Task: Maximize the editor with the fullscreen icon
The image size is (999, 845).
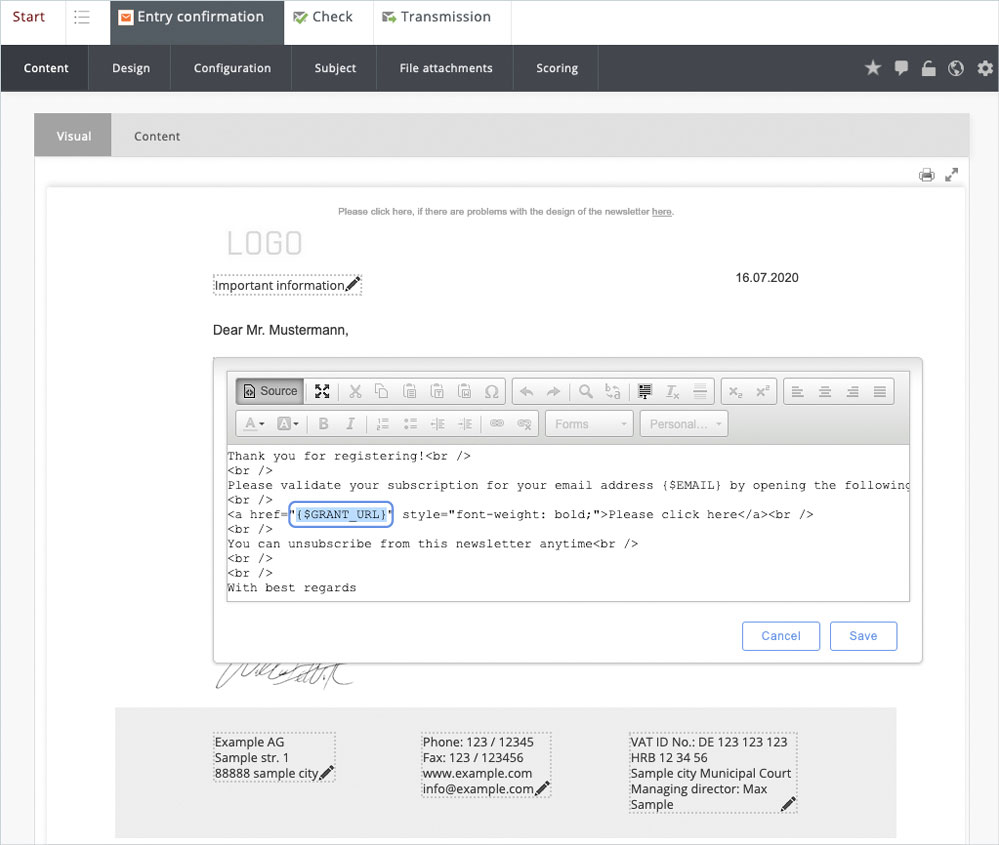Action: pos(322,391)
